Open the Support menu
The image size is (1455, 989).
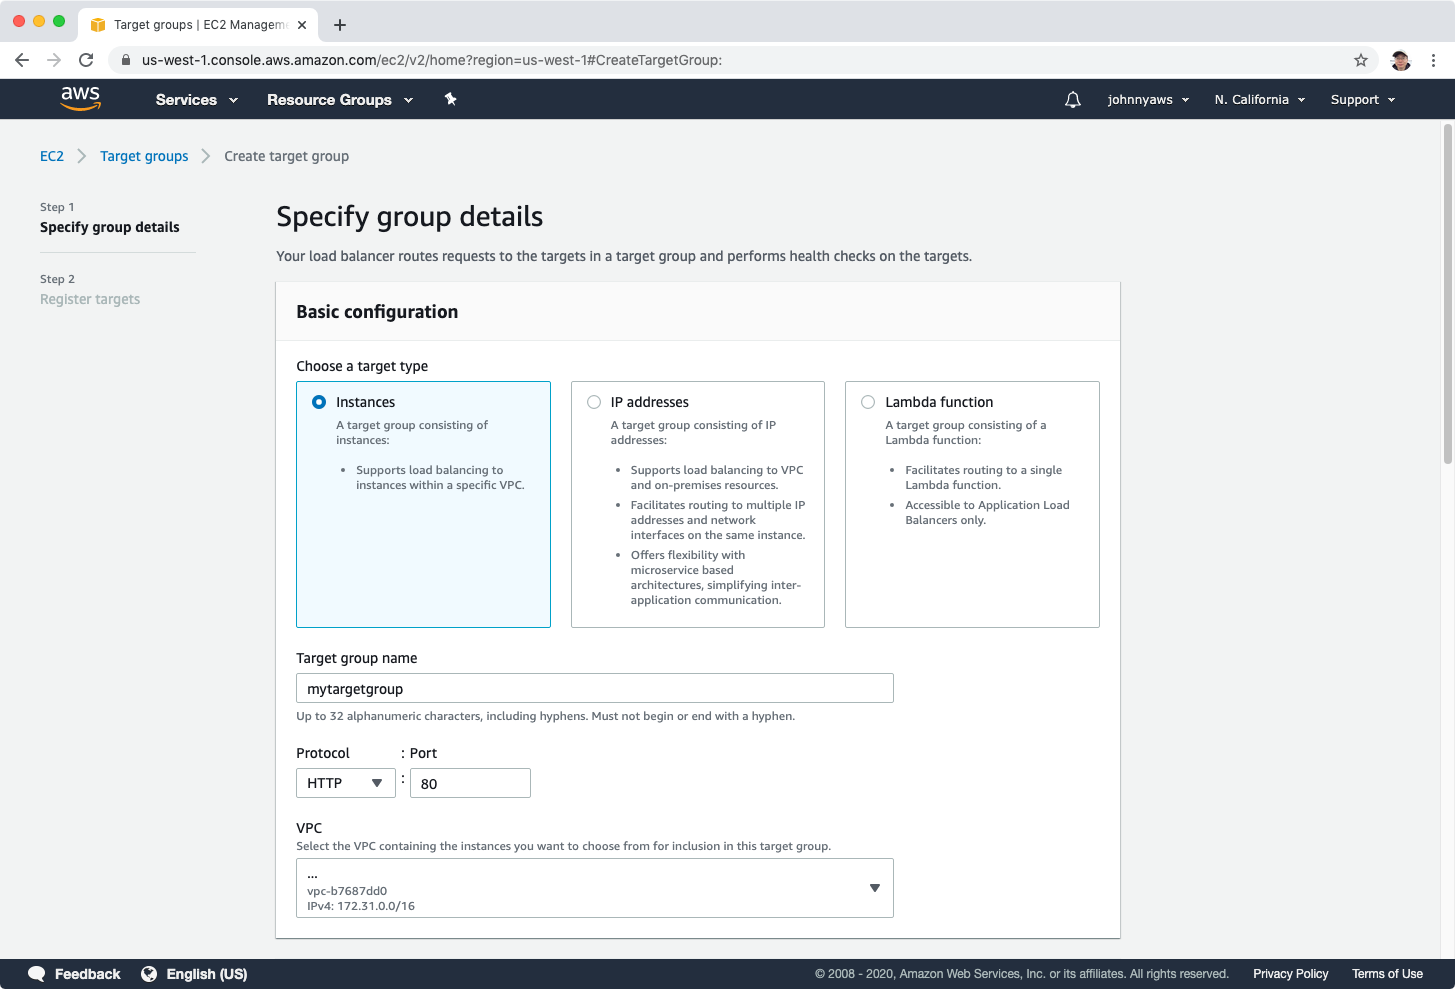coord(1363,100)
